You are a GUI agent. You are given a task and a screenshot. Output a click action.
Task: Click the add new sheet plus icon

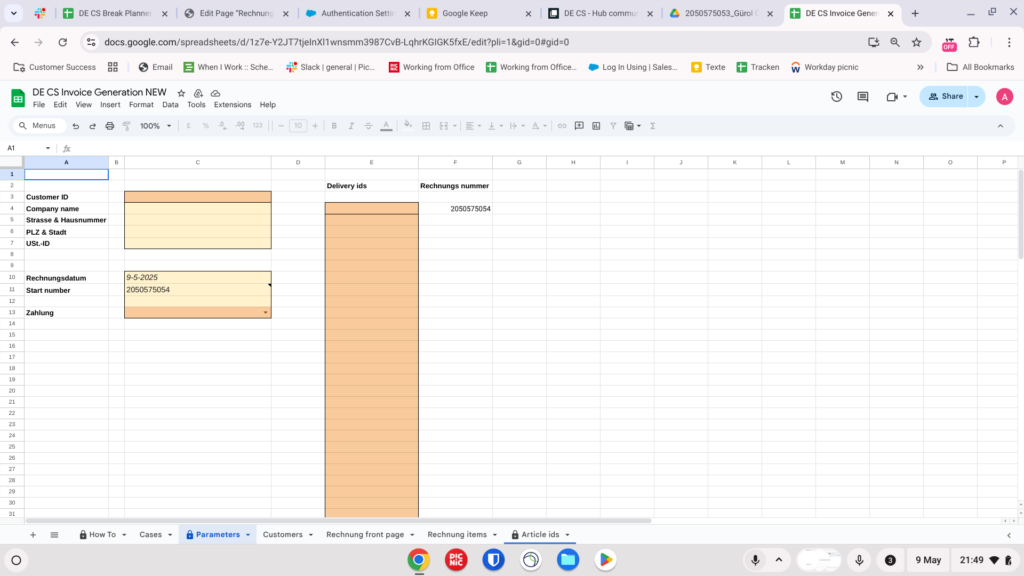coord(32,535)
